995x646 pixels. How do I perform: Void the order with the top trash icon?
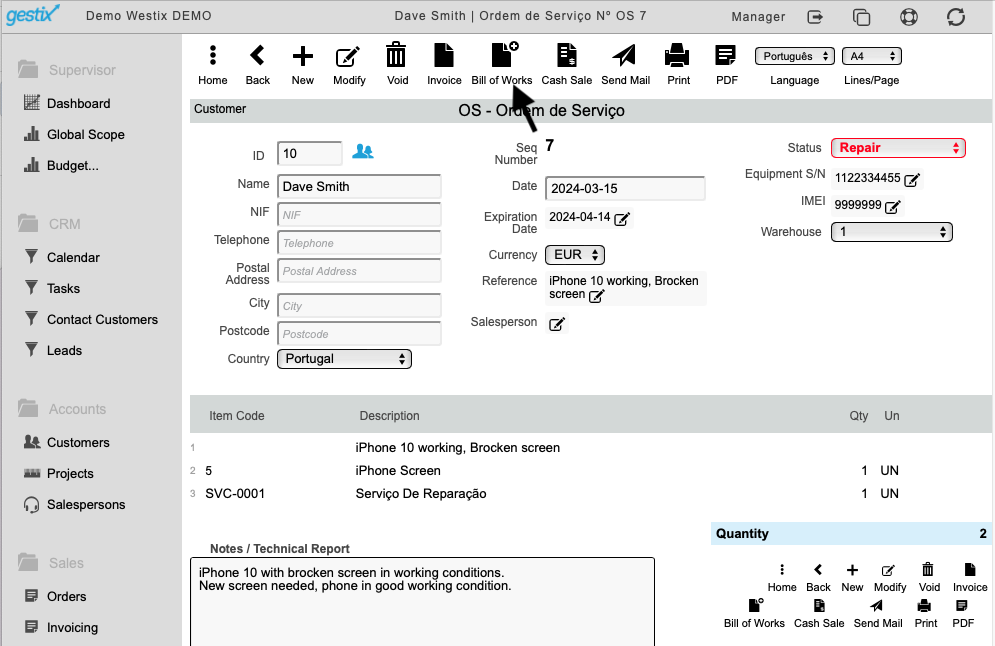point(396,55)
